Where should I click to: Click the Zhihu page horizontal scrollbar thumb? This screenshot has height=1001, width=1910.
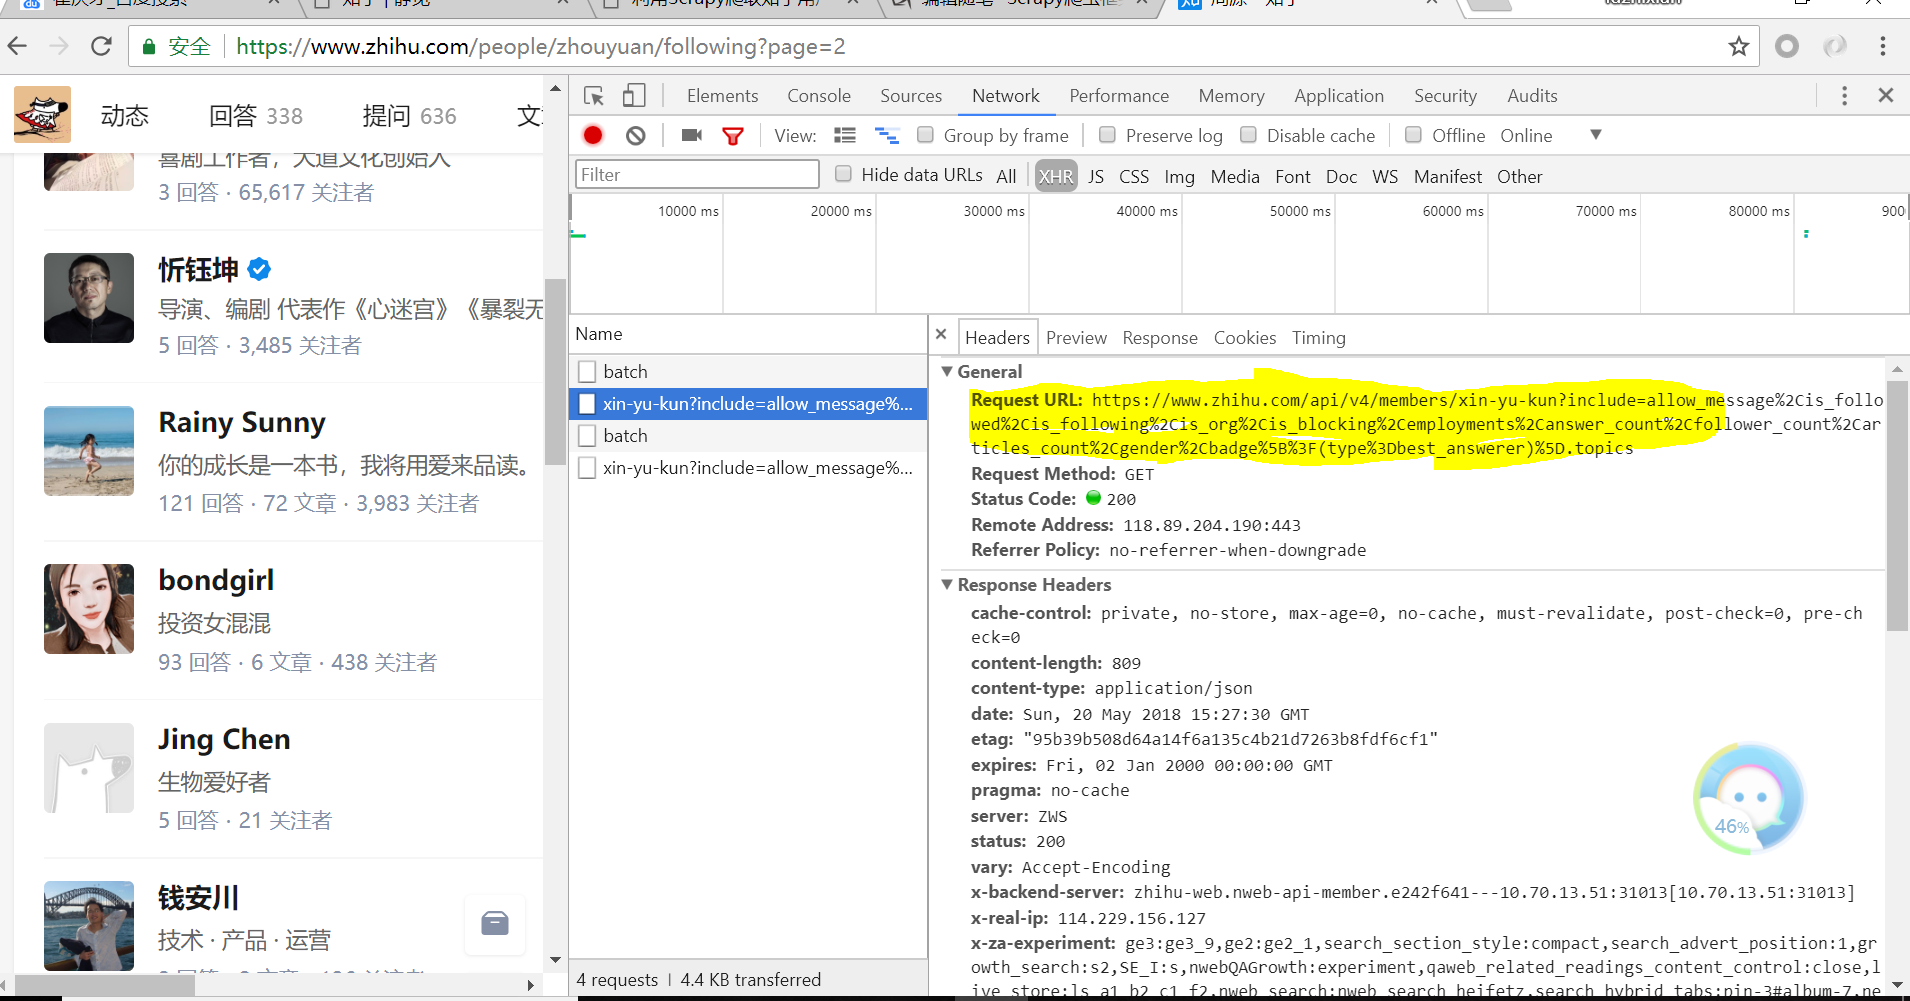coord(105,984)
